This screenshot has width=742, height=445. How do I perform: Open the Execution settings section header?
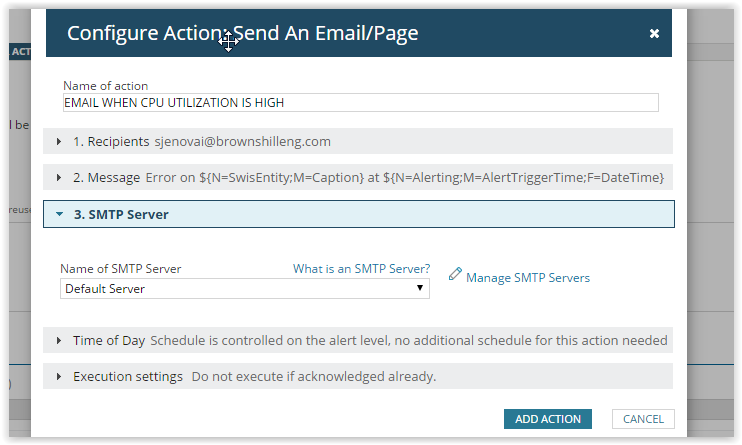tap(358, 376)
